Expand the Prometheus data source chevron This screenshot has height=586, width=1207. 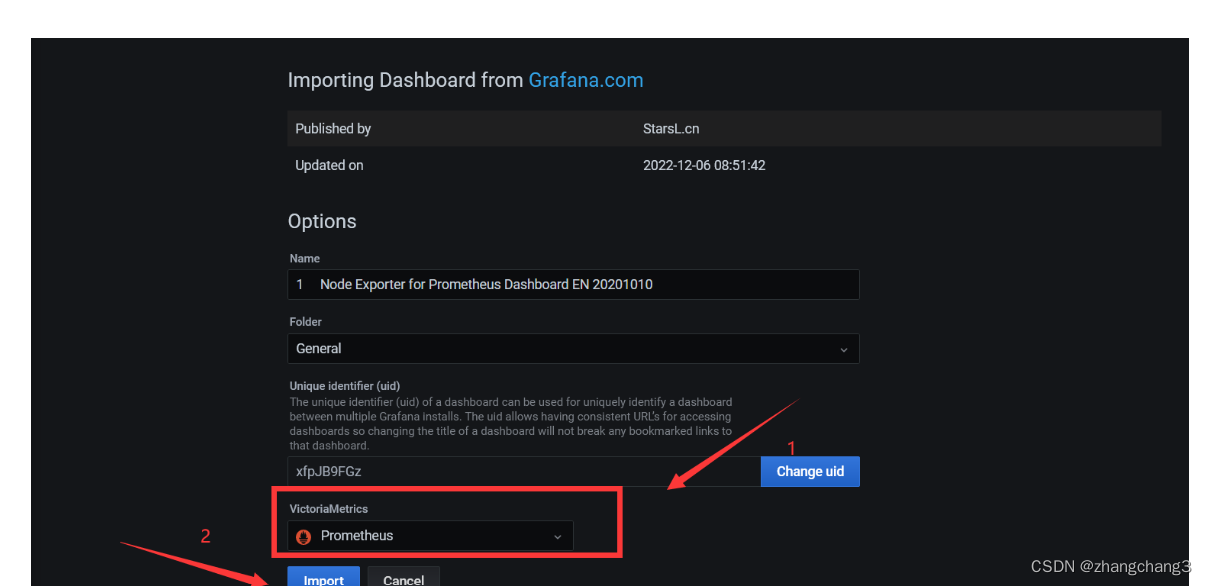pos(557,536)
